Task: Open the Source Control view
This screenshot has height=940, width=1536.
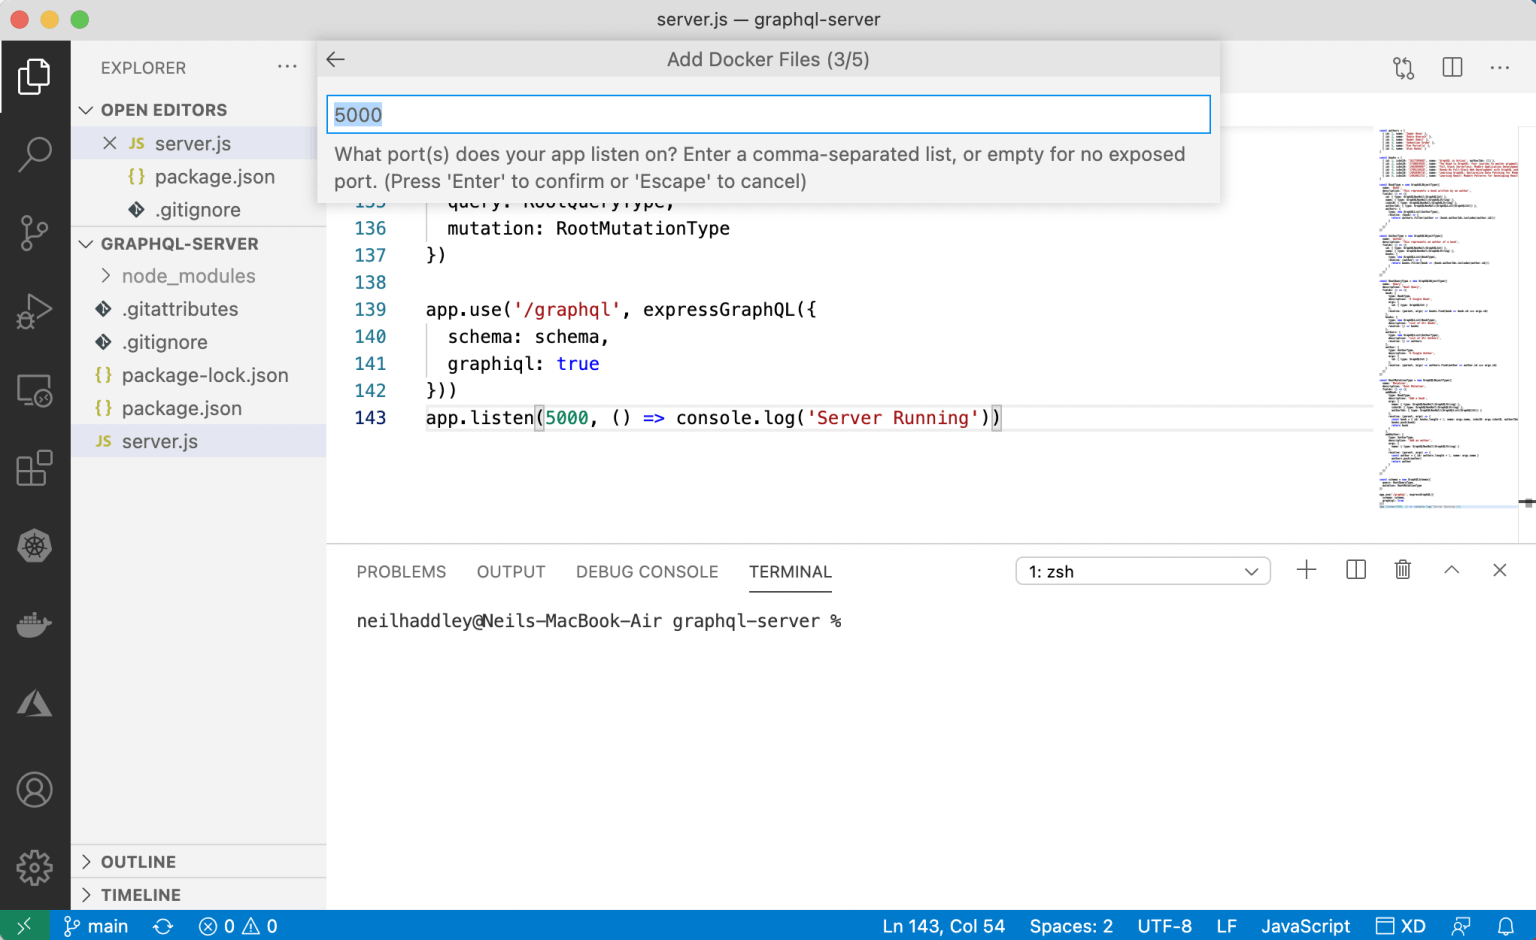Action: pyautogui.click(x=35, y=232)
